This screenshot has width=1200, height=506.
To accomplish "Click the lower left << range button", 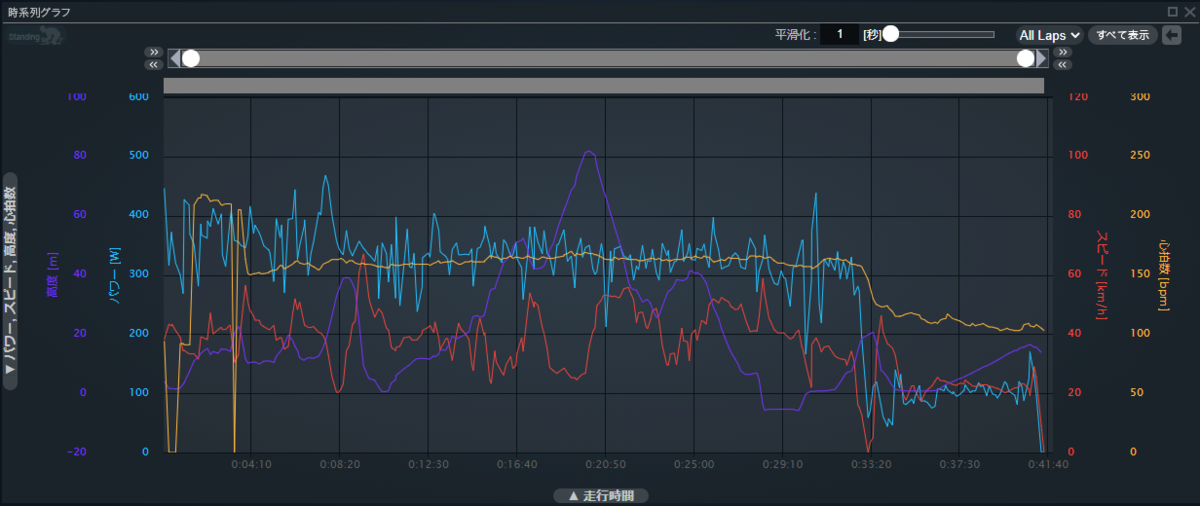I will click(153, 65).
